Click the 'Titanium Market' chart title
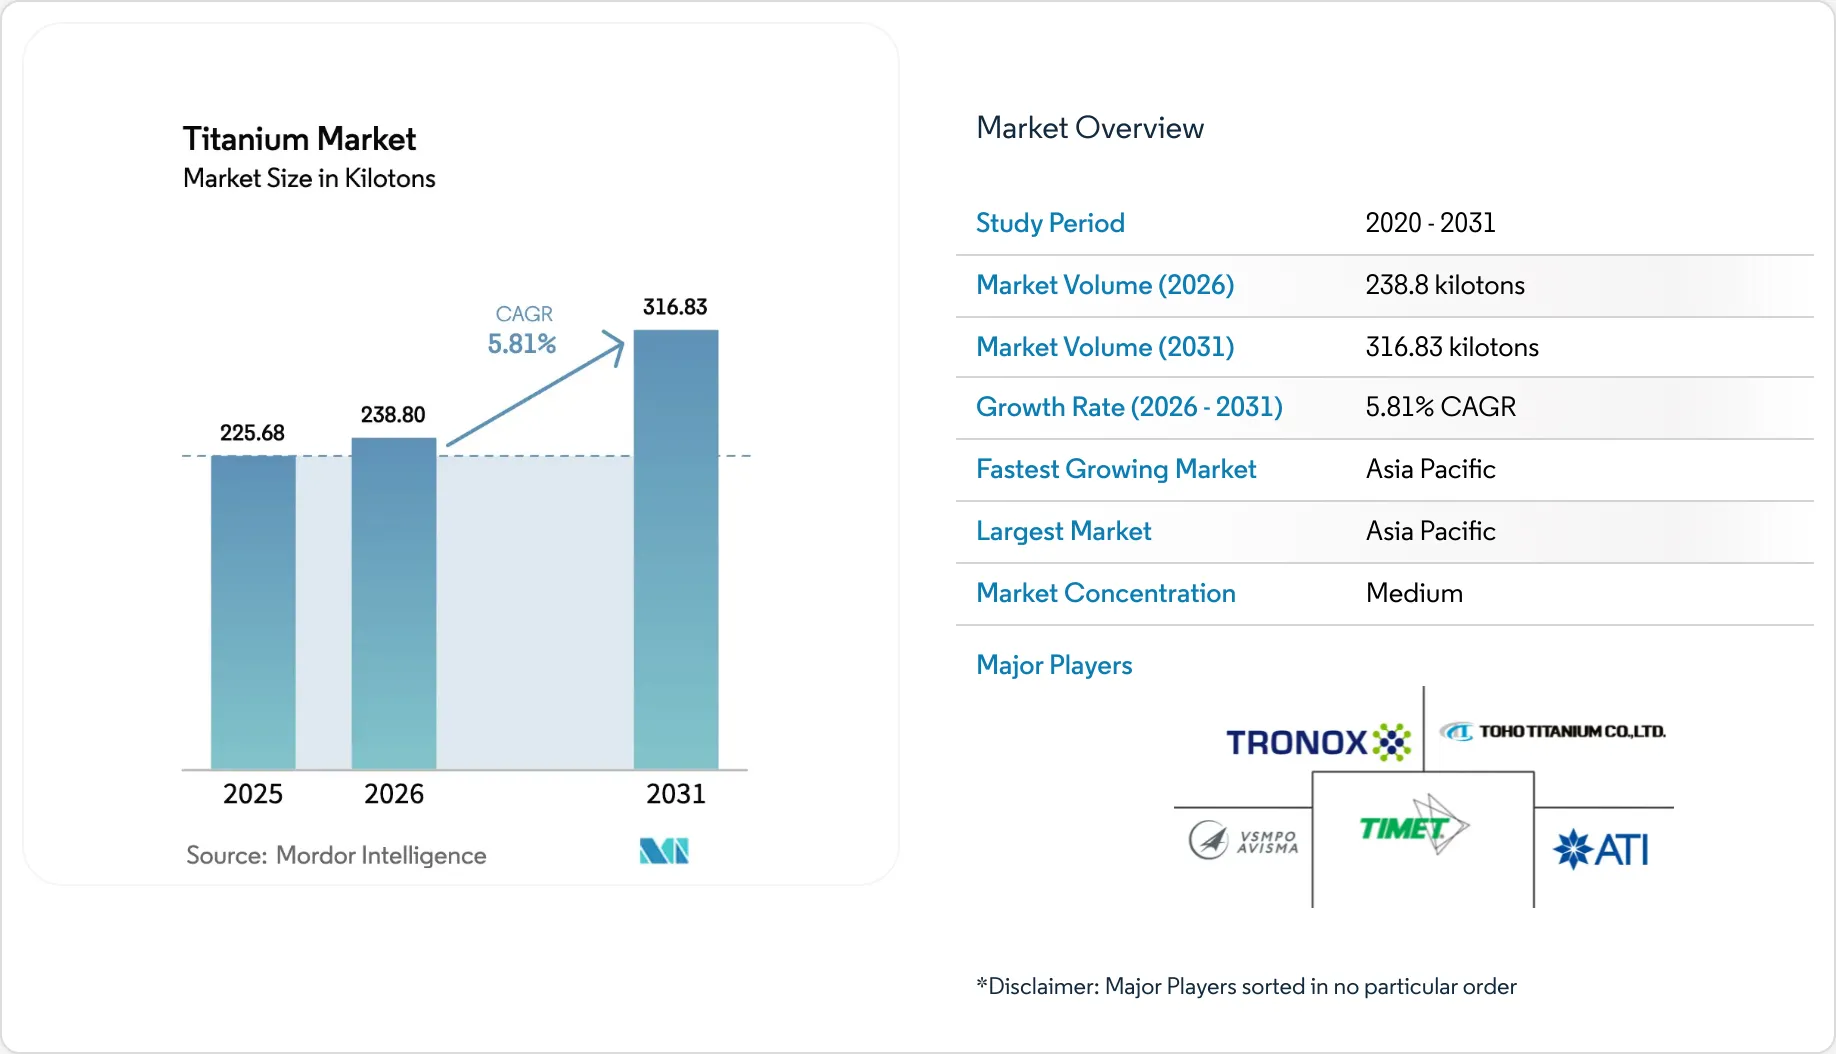This screenshot has width=1836, height=1054. (x=299, y=138)
